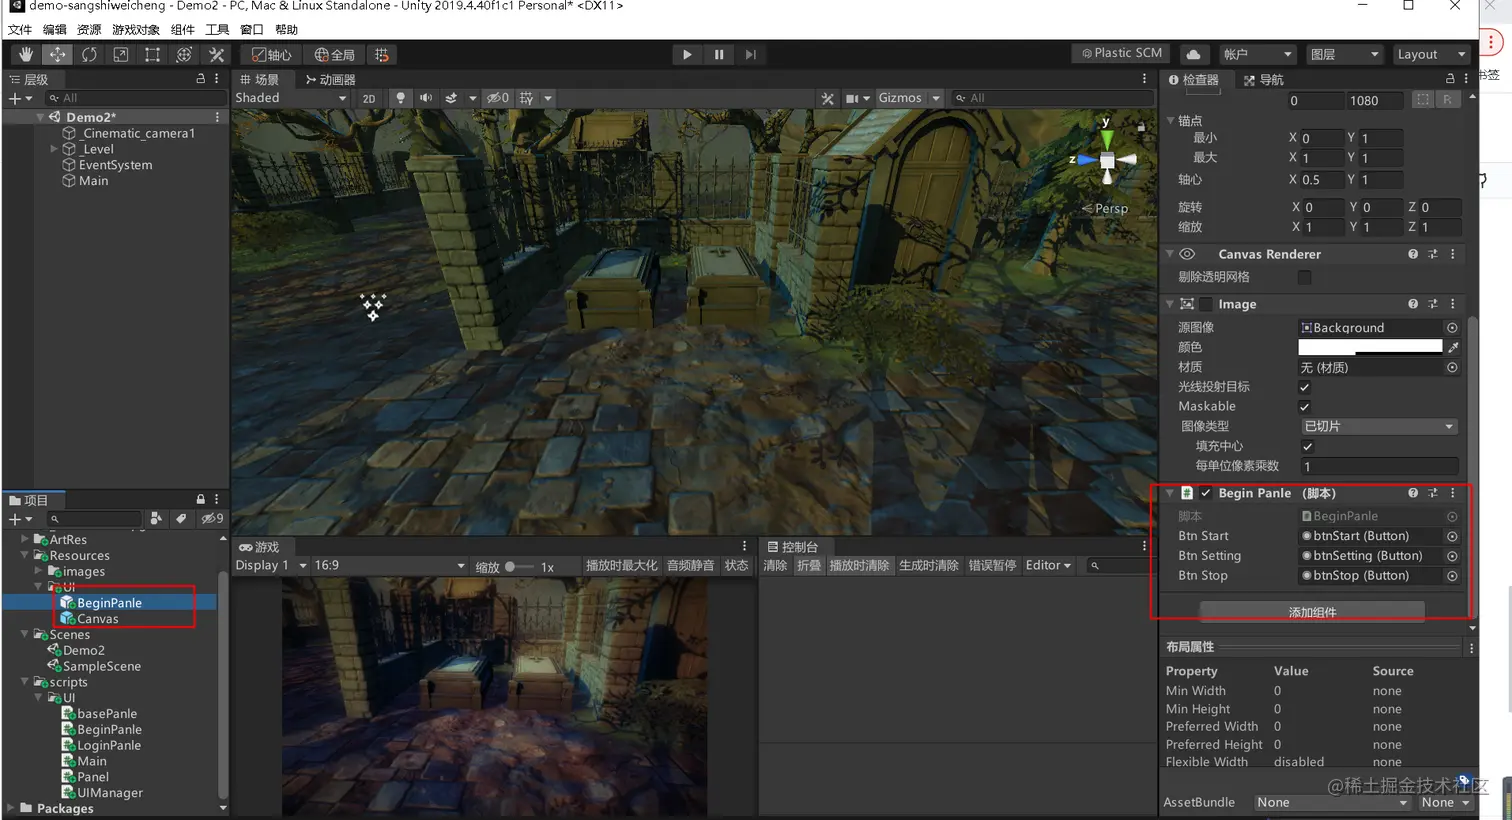Open the Window menu
This screenshot has height=820, width=1512.
point(252,30)
